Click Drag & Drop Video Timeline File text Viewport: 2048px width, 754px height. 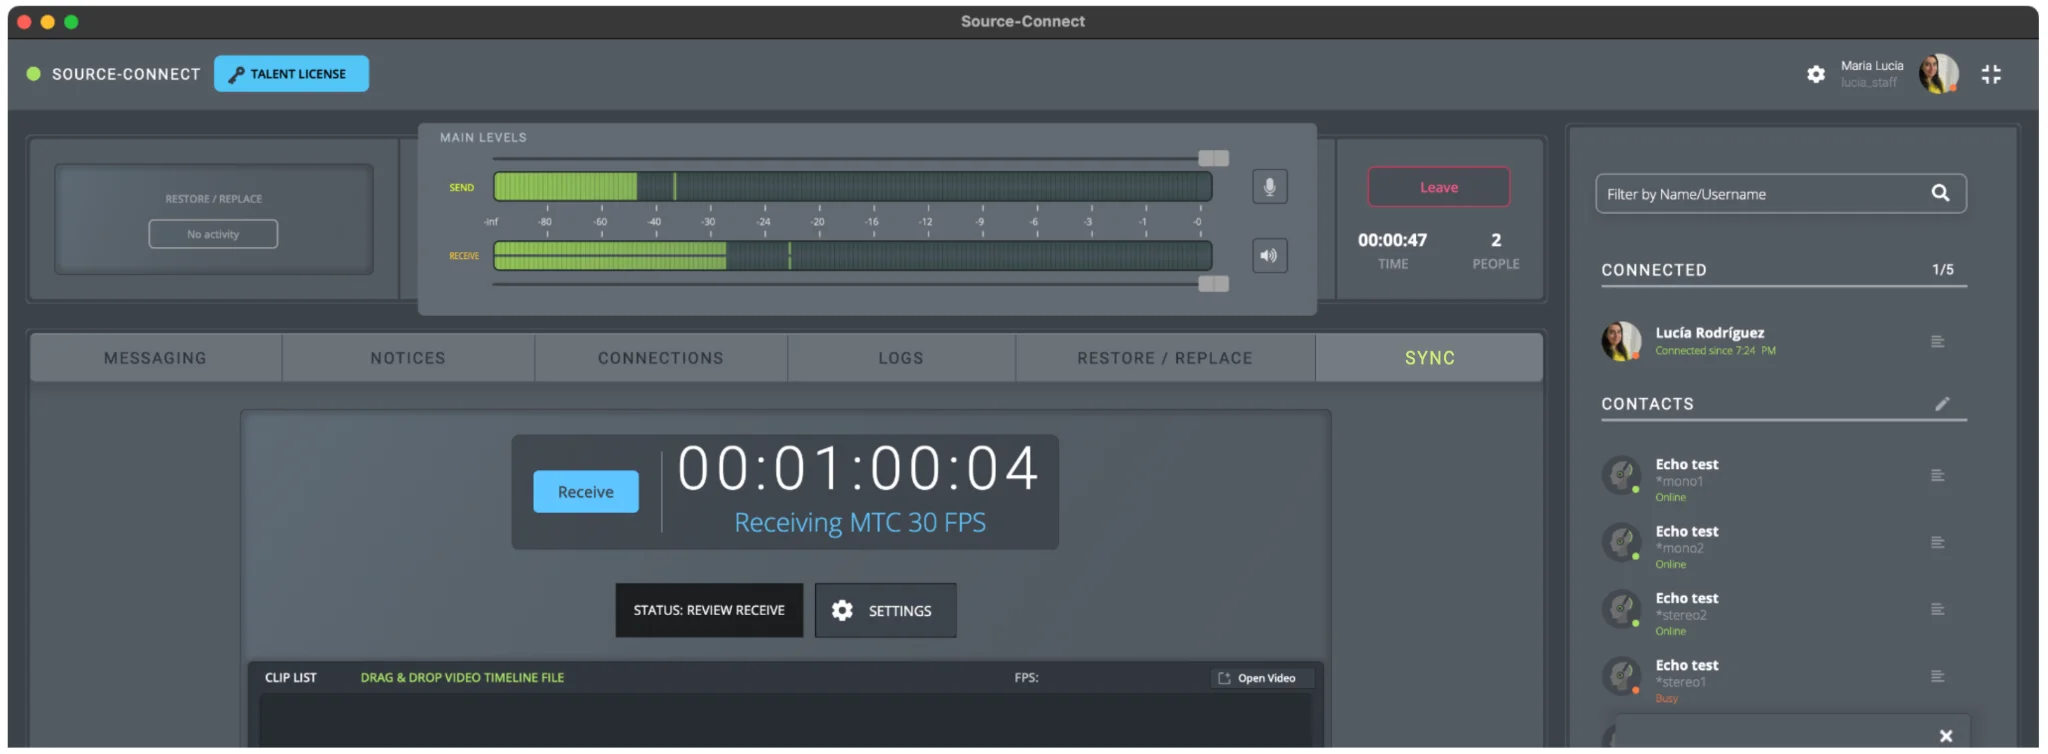pyautogui.click(x=462, y=678)
